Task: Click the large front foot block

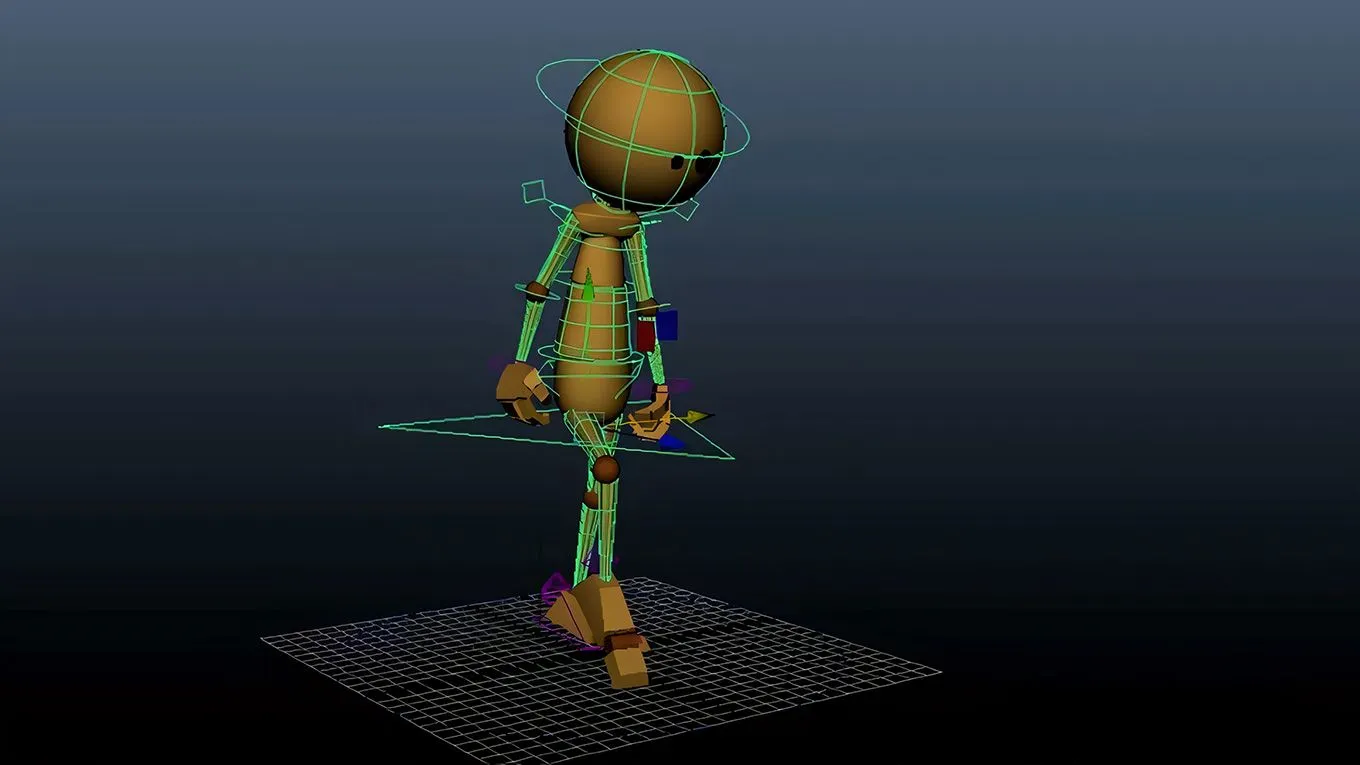Action: point(598,610)
